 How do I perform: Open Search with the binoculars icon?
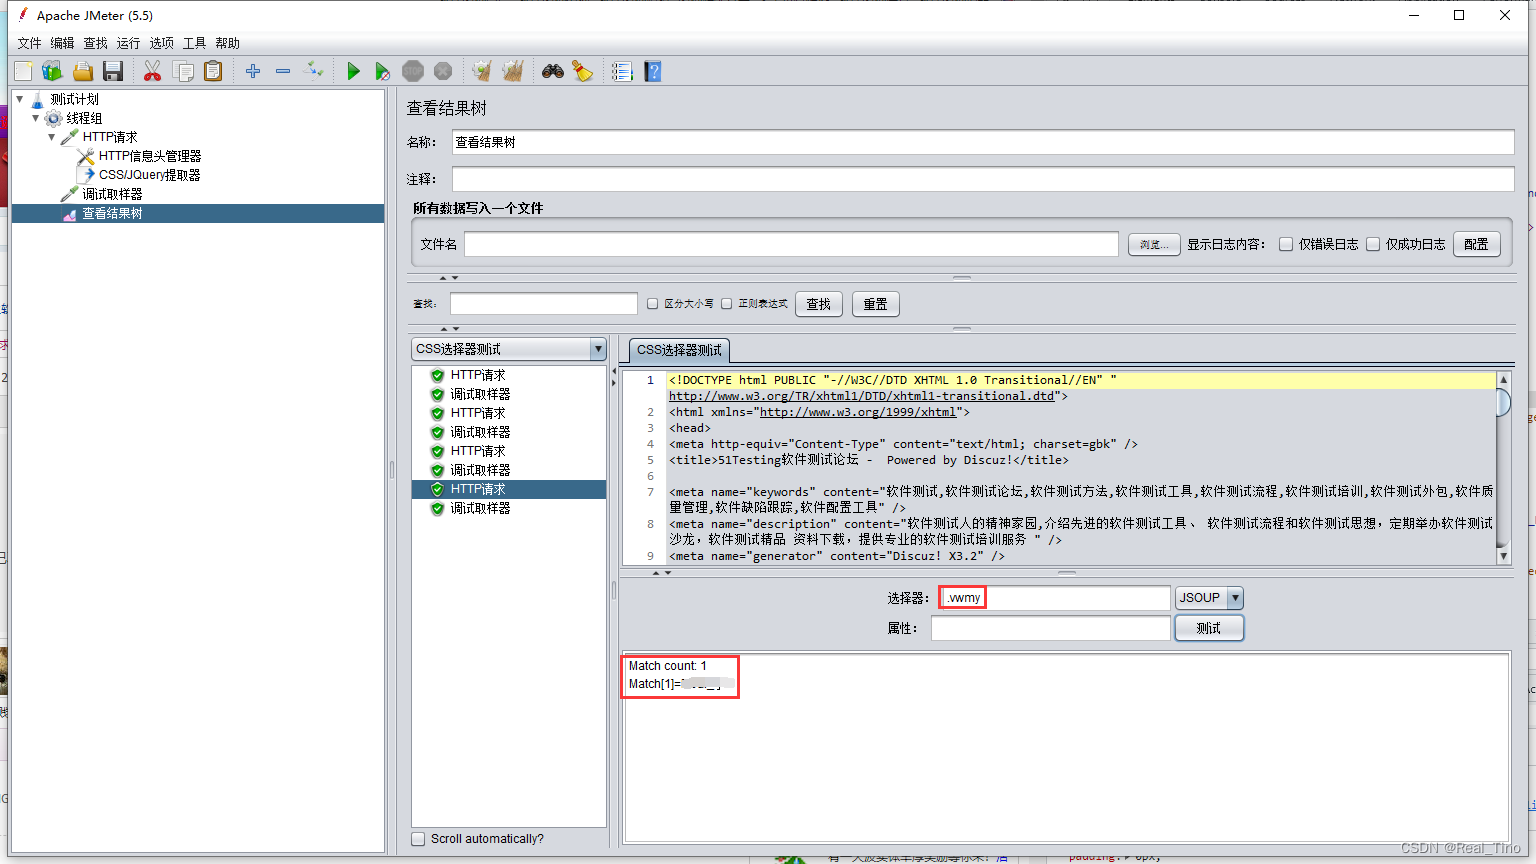tap(553, 71)
